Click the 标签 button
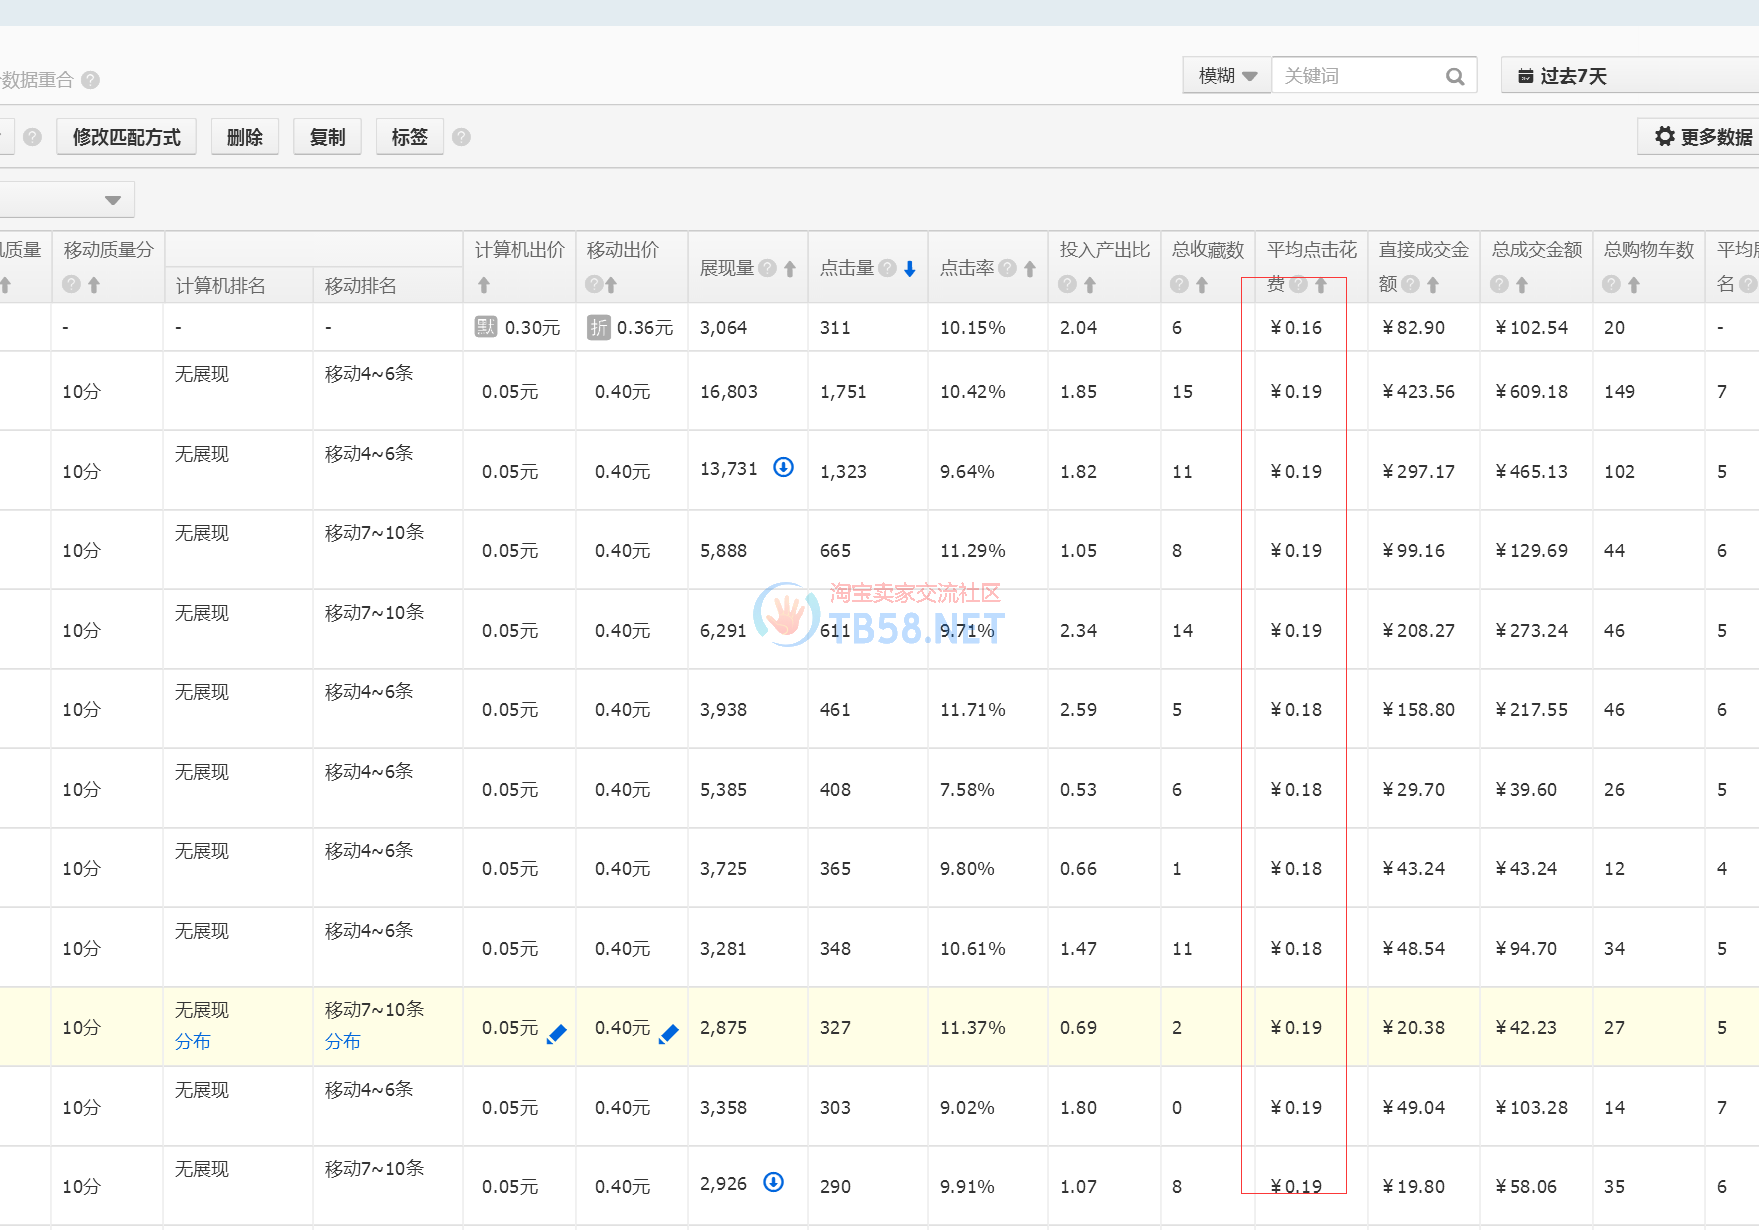1759x1230 pixels. (x=409, y=137)
